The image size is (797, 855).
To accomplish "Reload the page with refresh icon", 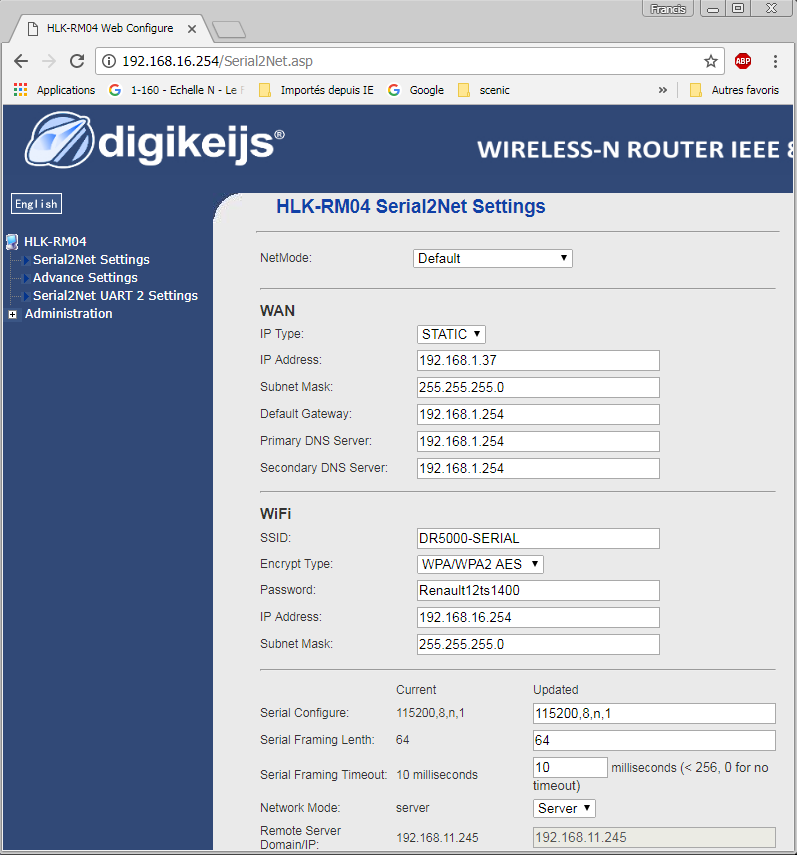I will click(77, 61).
